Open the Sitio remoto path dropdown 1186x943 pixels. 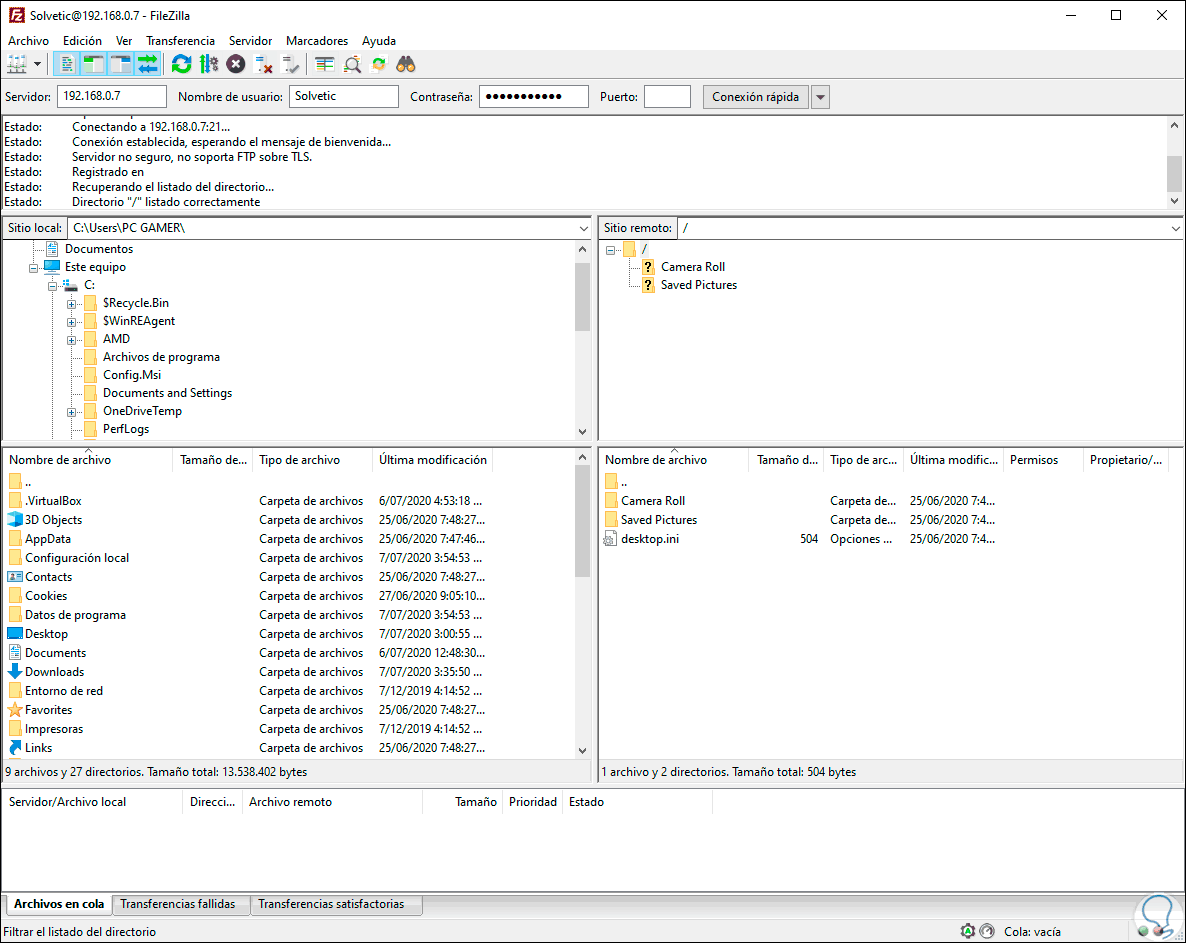1175,228
